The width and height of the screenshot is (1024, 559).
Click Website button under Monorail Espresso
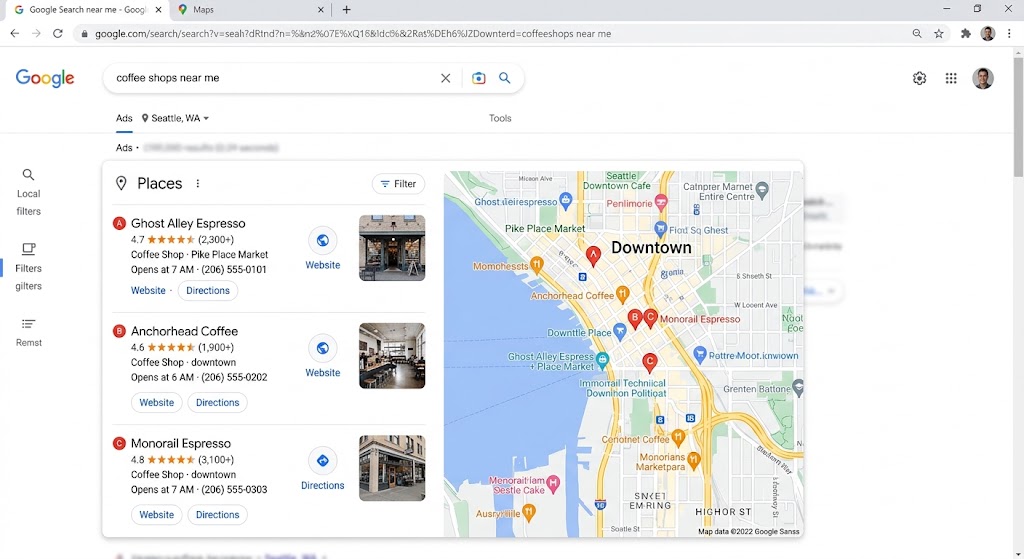157,515
